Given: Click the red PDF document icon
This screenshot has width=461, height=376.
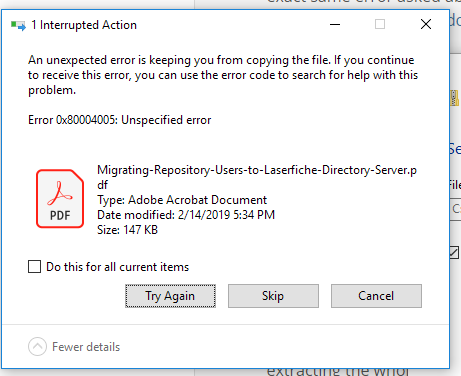Looking at the screenshot, I should [x=60, y=199].
